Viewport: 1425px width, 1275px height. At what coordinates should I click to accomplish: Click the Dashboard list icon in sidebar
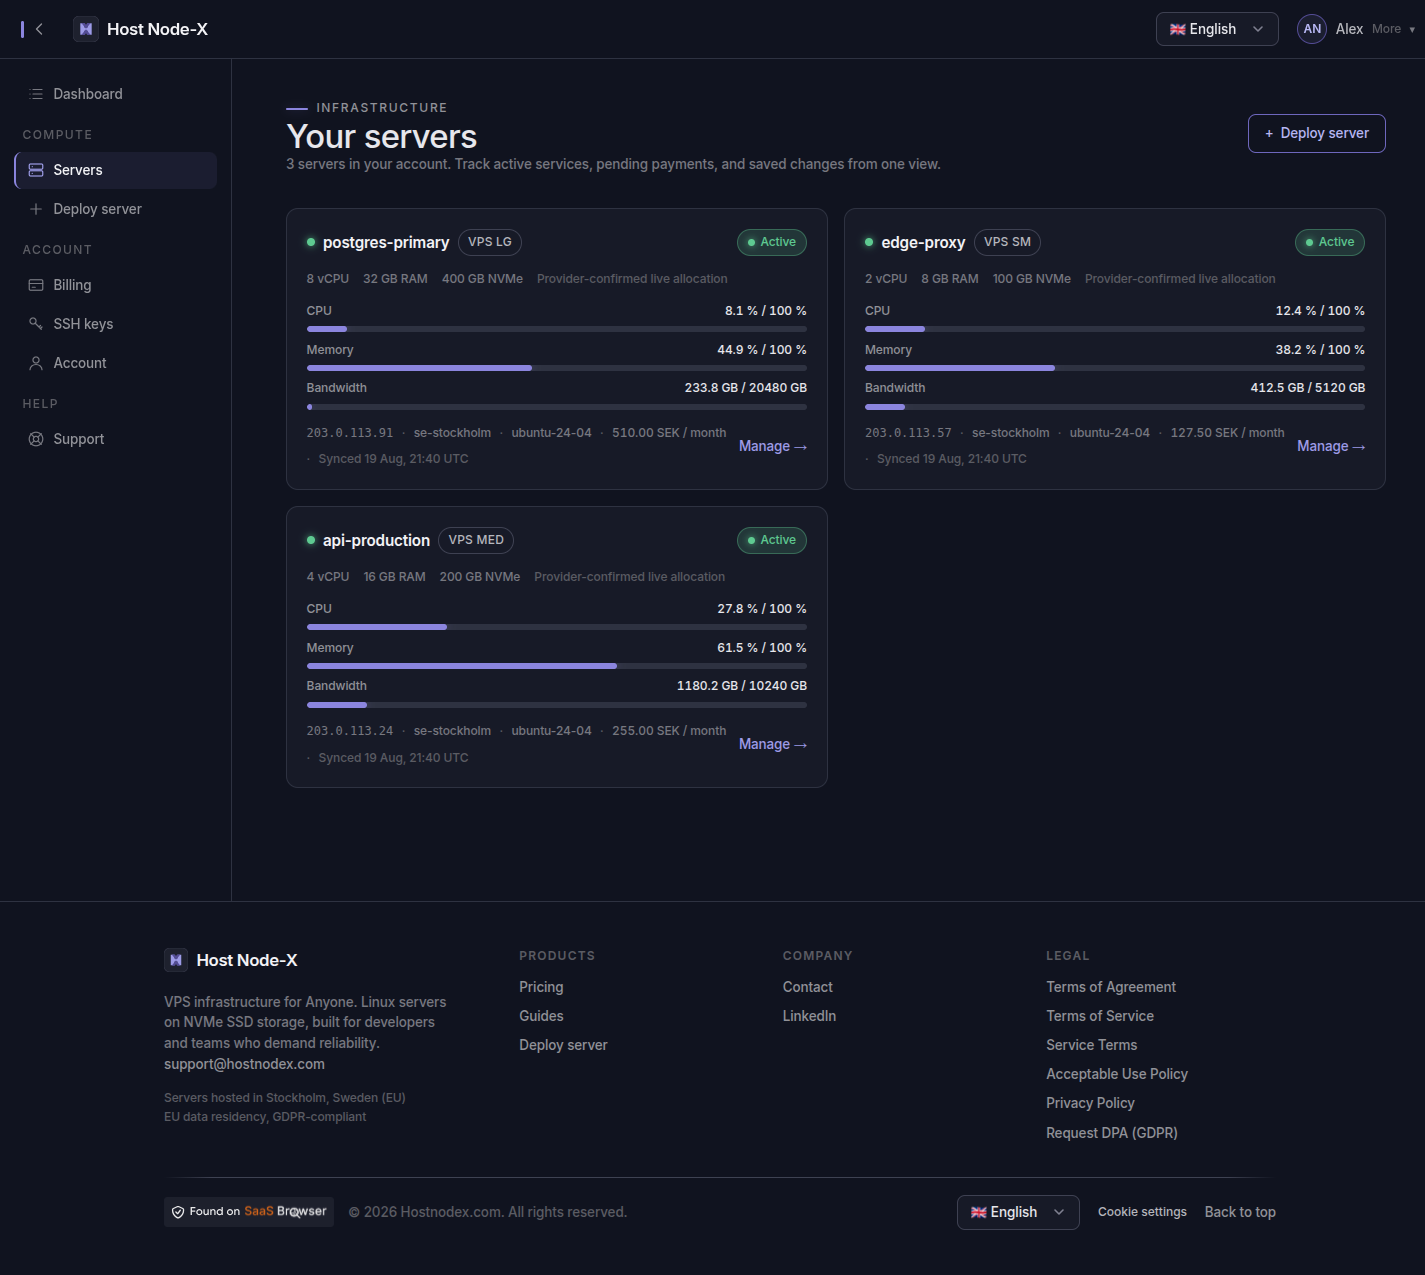[x=36, y=94]
